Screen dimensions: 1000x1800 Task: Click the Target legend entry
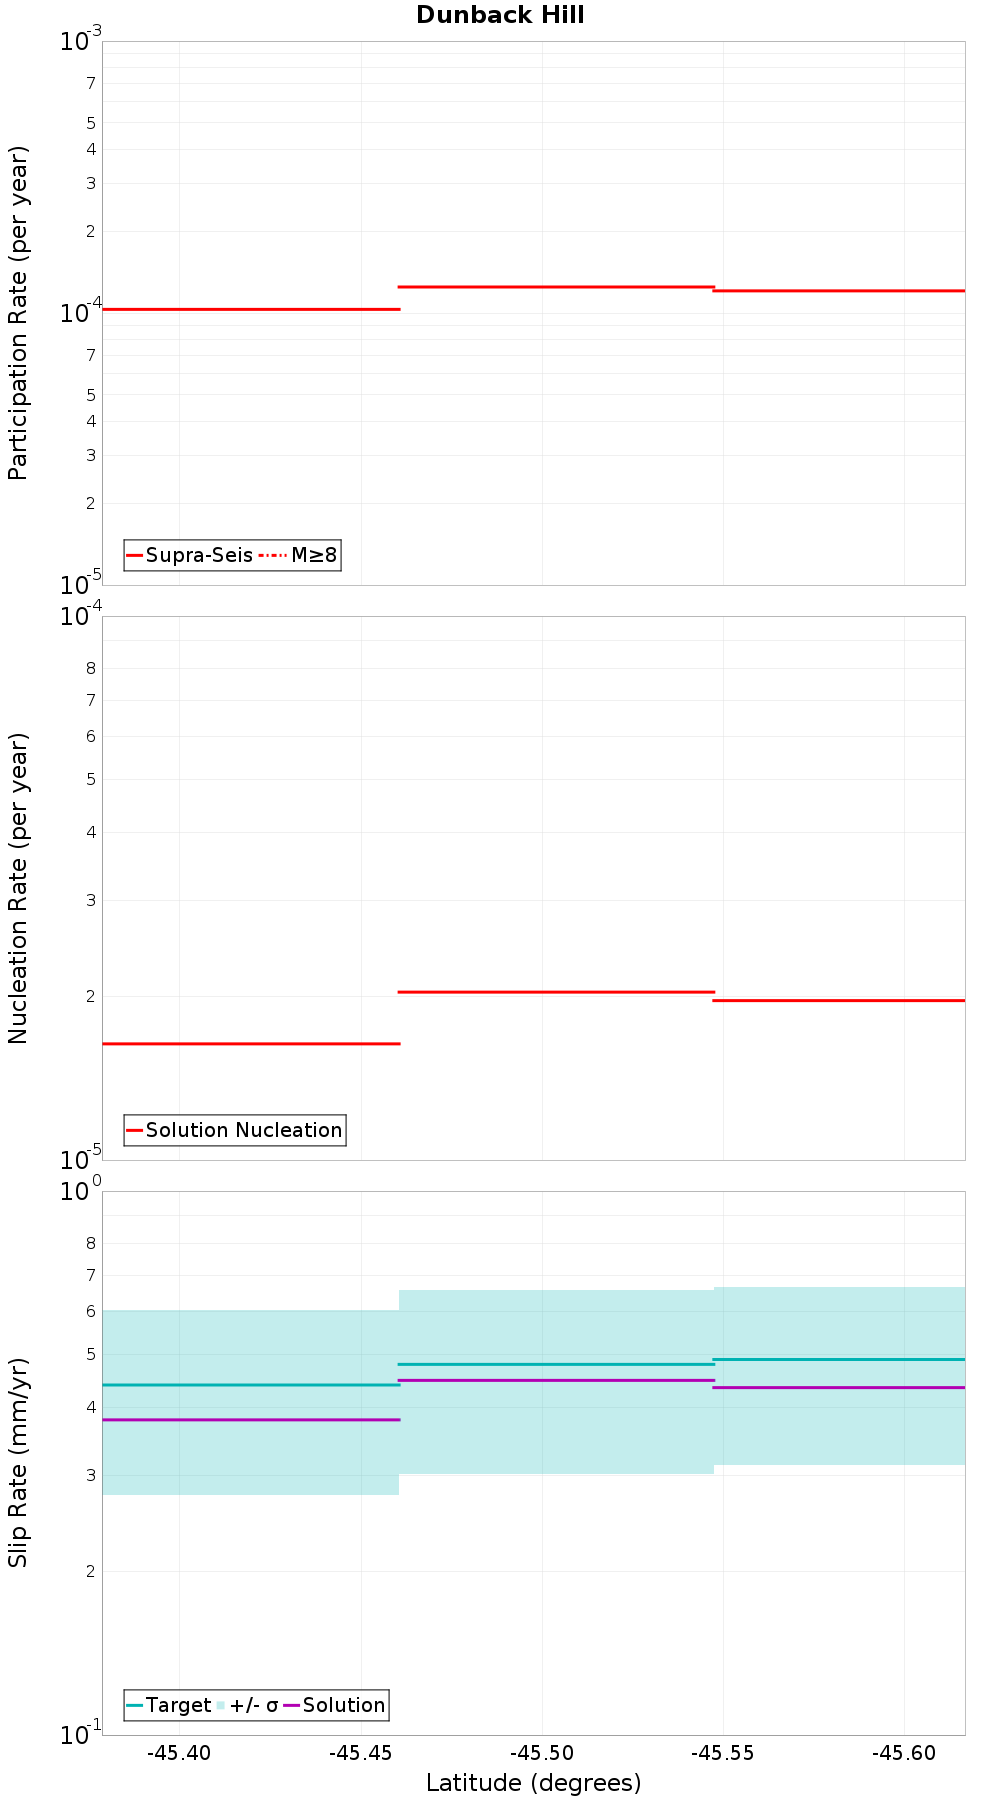pyautogui.click(x=169, y=1705)
